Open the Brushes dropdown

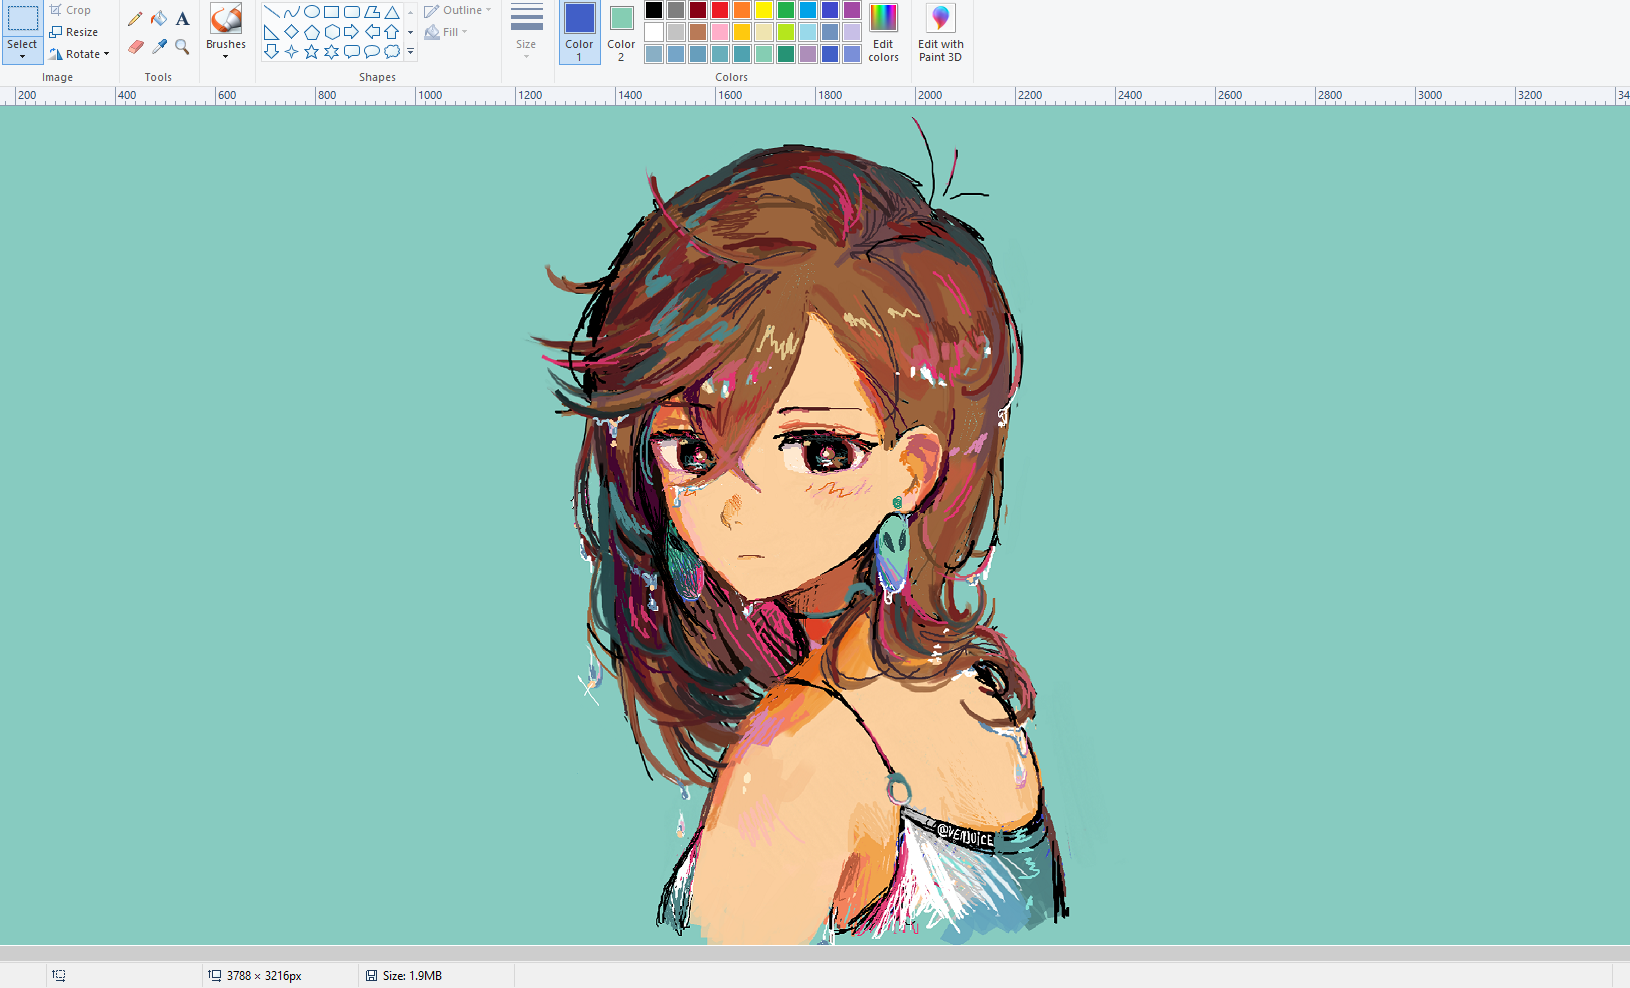point(225,57)
